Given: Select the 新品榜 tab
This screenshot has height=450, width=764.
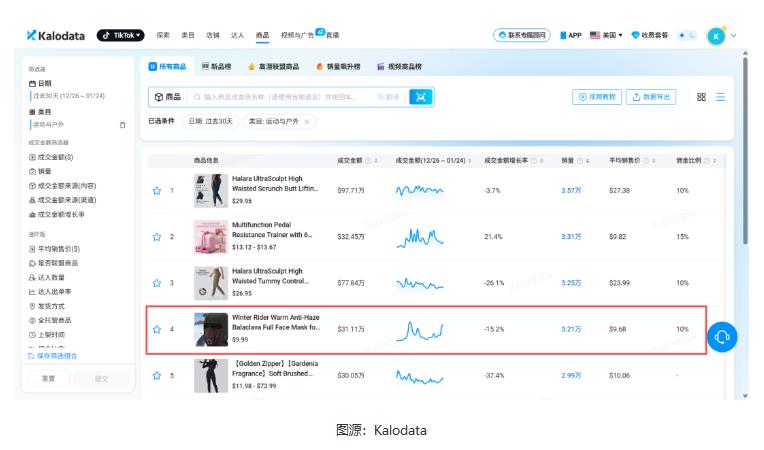Looking at the screenshot, I should point(216,66).
